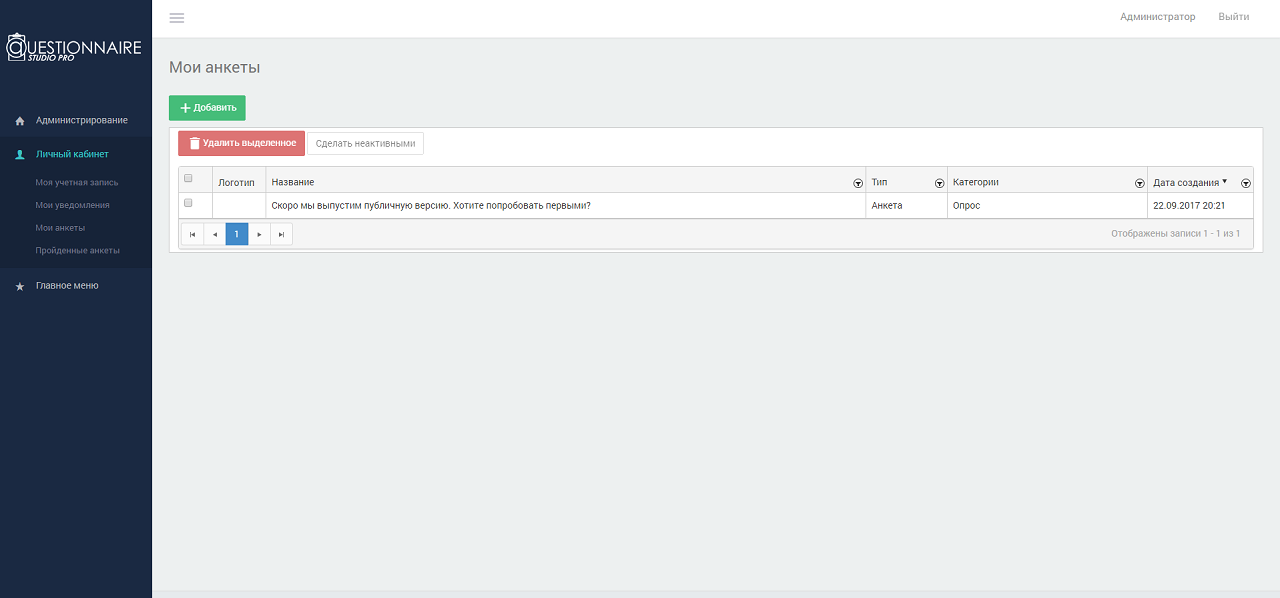Screen dimensions: 1280x598
Task: Open filter icon for Дата создания column
Action: coord(1245,183)
